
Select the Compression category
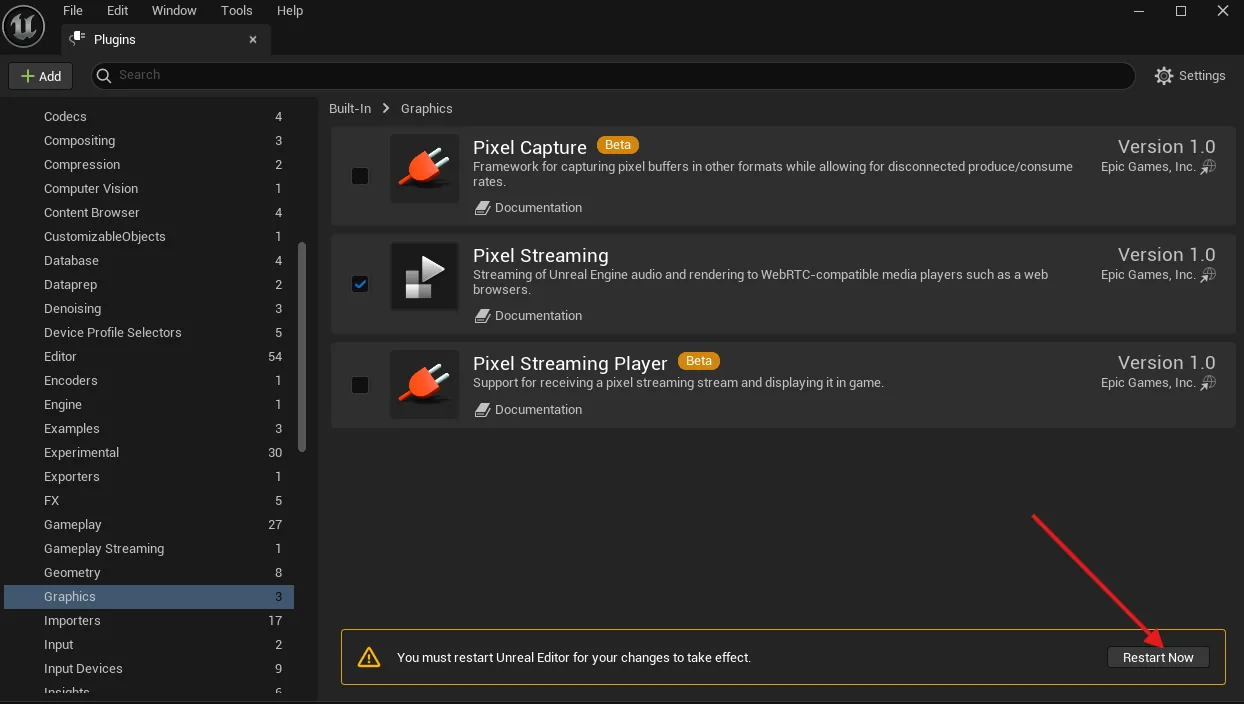click(x=149, y=165)
